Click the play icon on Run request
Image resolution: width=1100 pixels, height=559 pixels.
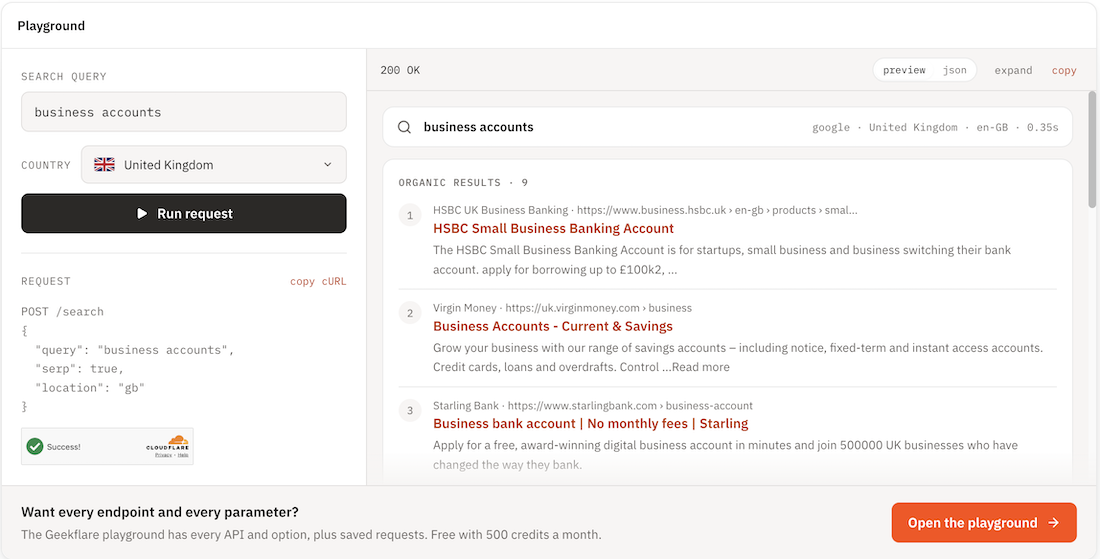tap(142, 213)
